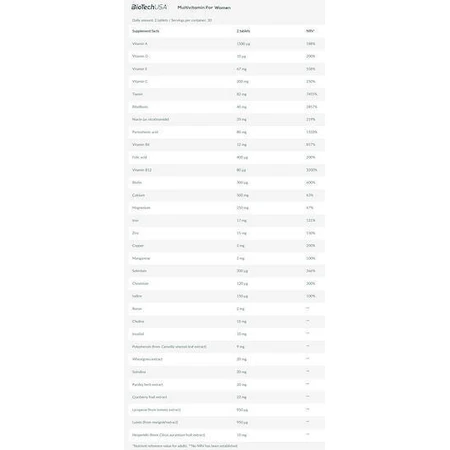This screenshot has height=450, width=450.
Task: Click the Chromium row label
Action: click(x=140, y=283)
